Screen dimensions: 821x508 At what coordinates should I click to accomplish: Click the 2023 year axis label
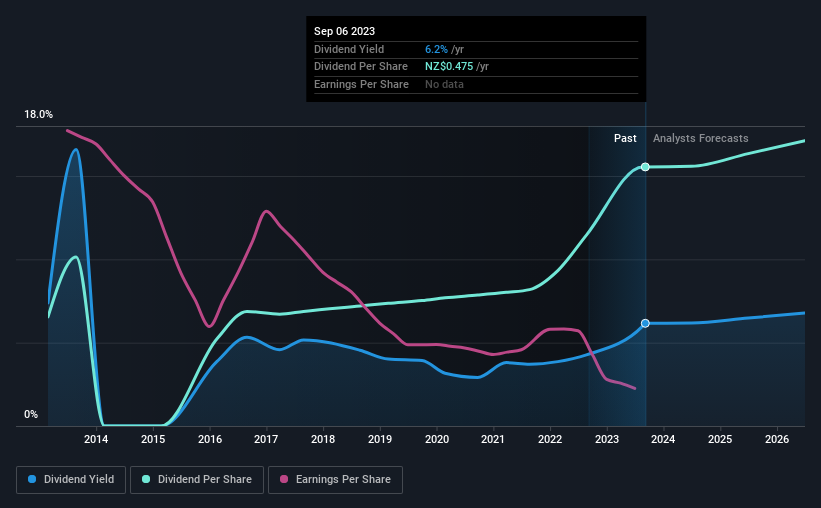pyautogui.click(x=607, y=439)
